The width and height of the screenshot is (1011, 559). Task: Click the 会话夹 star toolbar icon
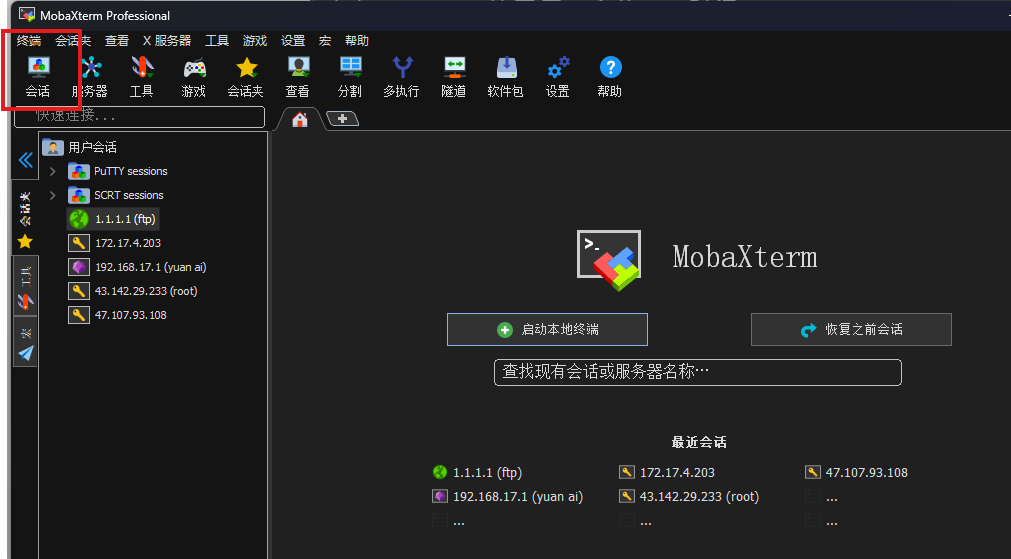coord(246,77)
